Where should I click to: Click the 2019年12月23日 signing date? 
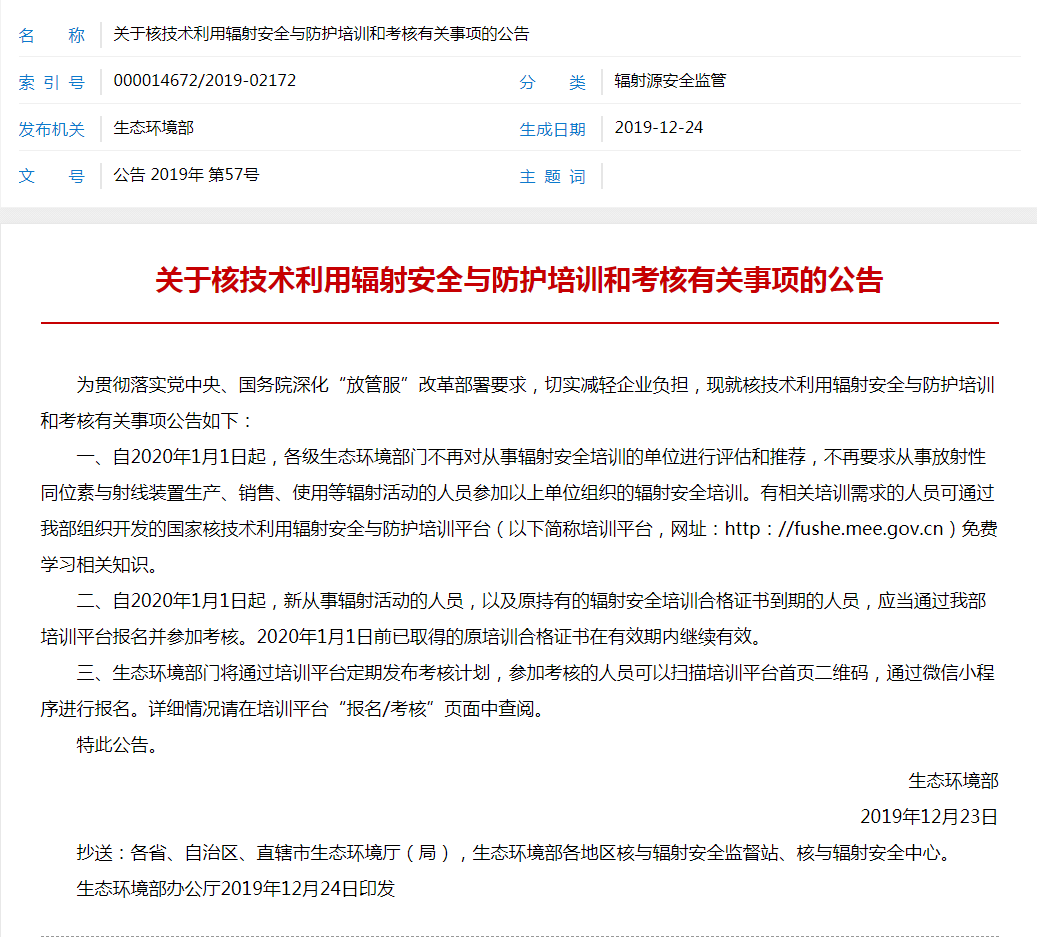click(x=929, y=817)
